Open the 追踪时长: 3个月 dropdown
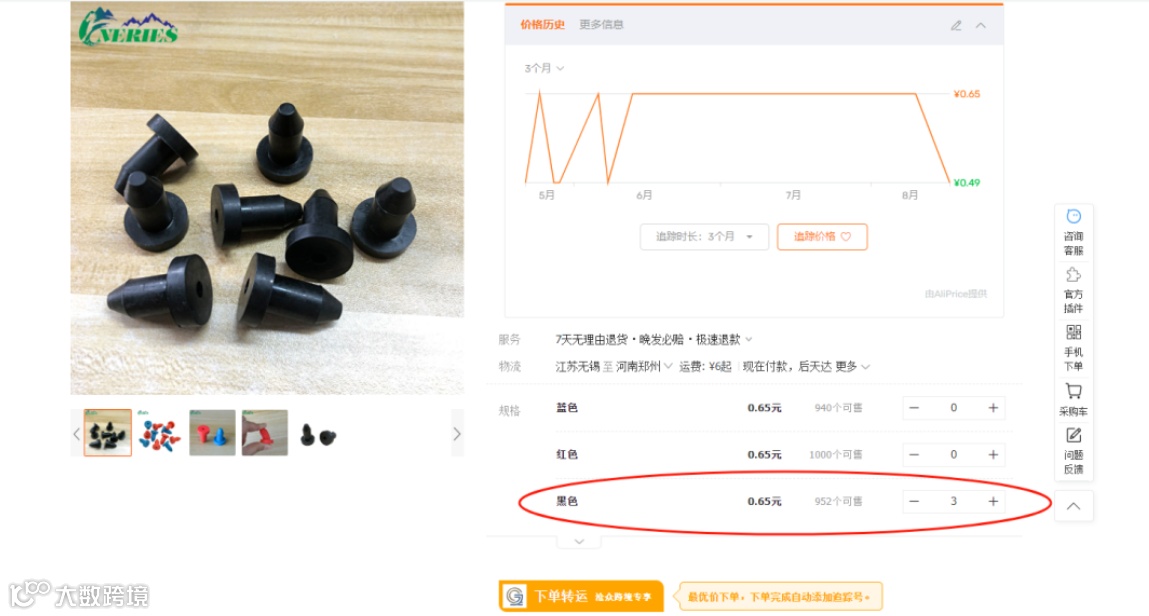Screen dimensions: 1149x616 click(704, 237)
